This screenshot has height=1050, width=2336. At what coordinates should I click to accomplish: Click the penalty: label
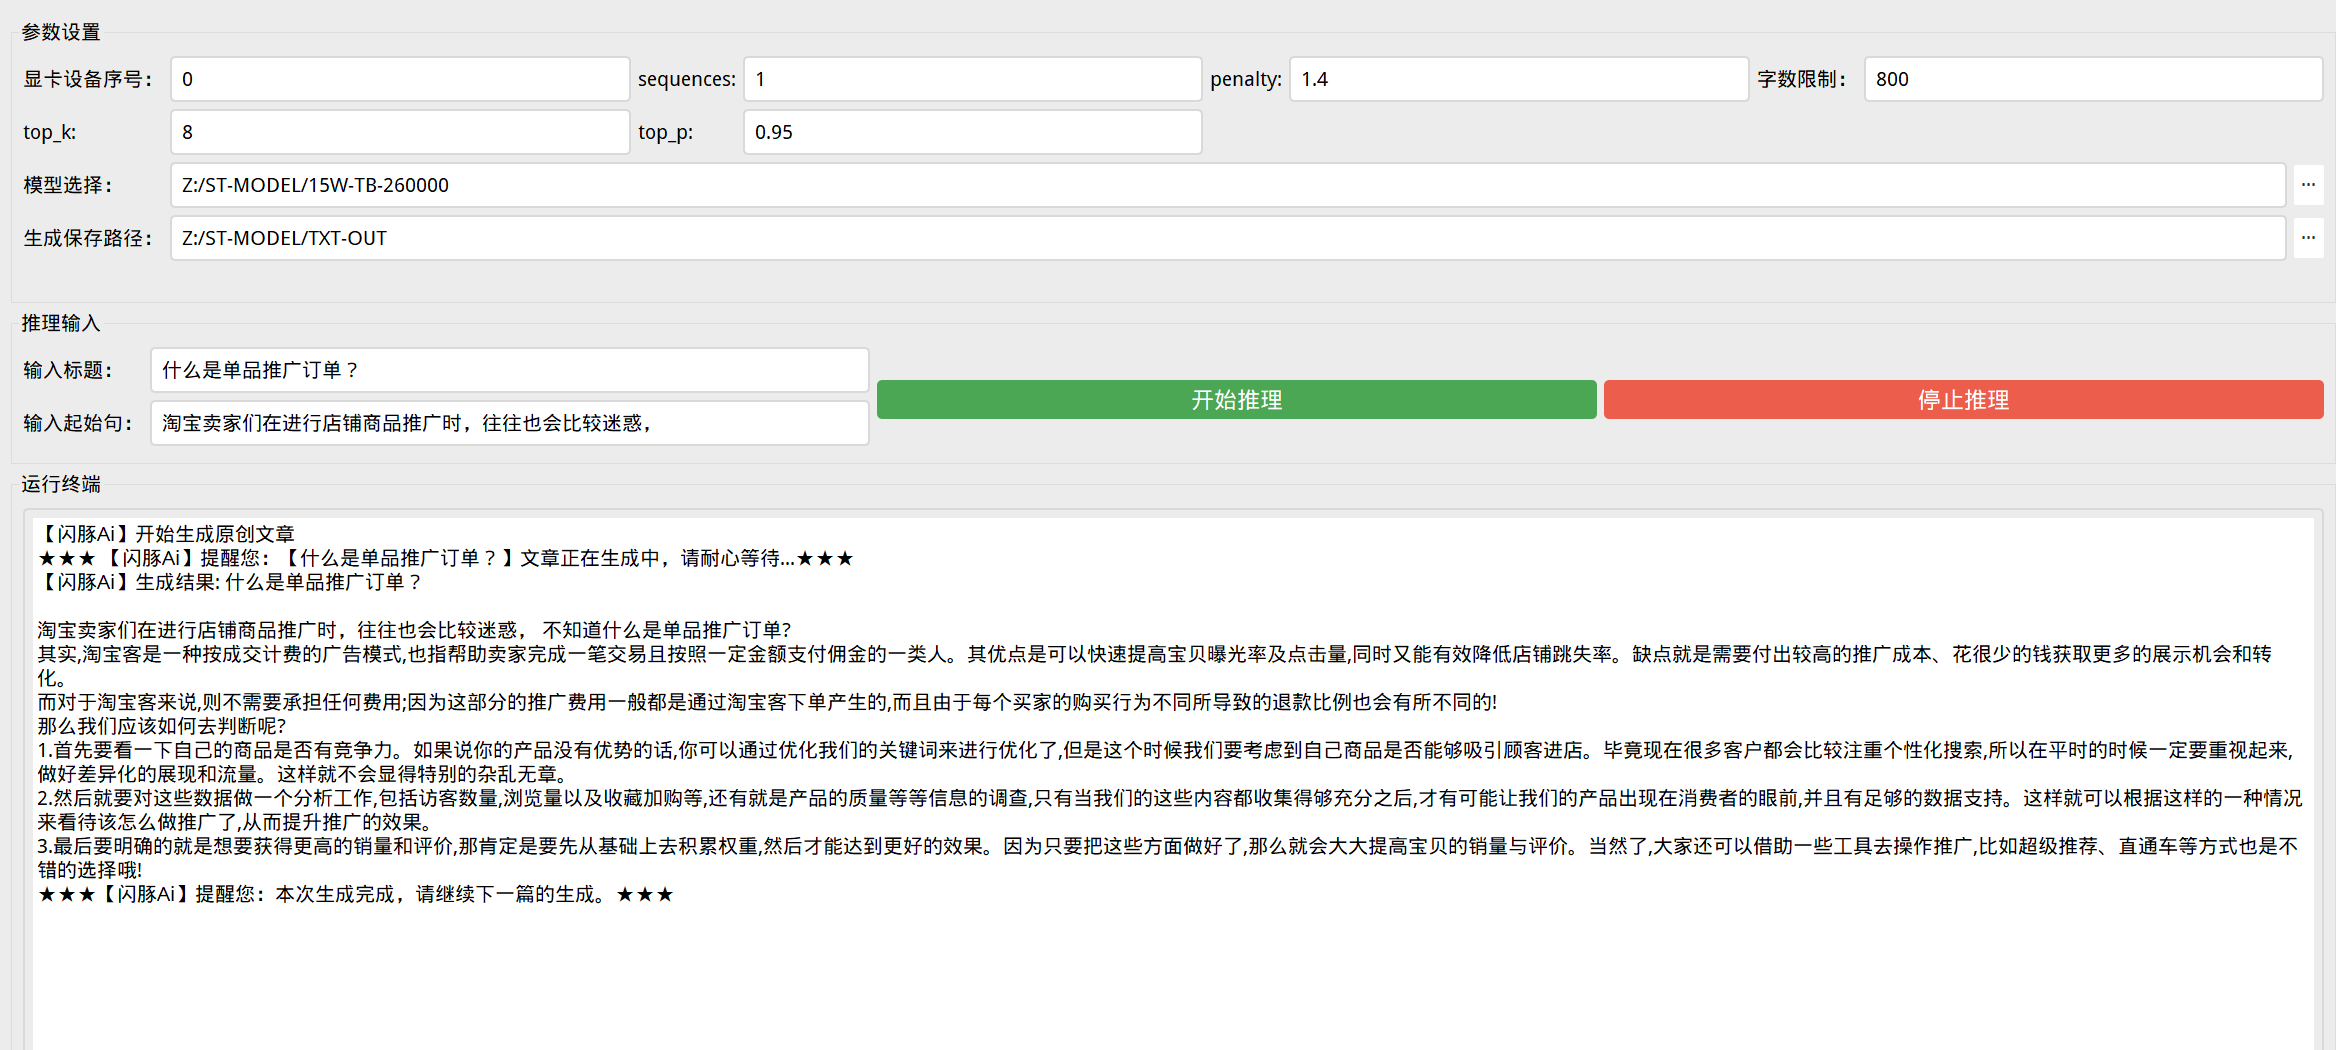(x=1246, y=79)
